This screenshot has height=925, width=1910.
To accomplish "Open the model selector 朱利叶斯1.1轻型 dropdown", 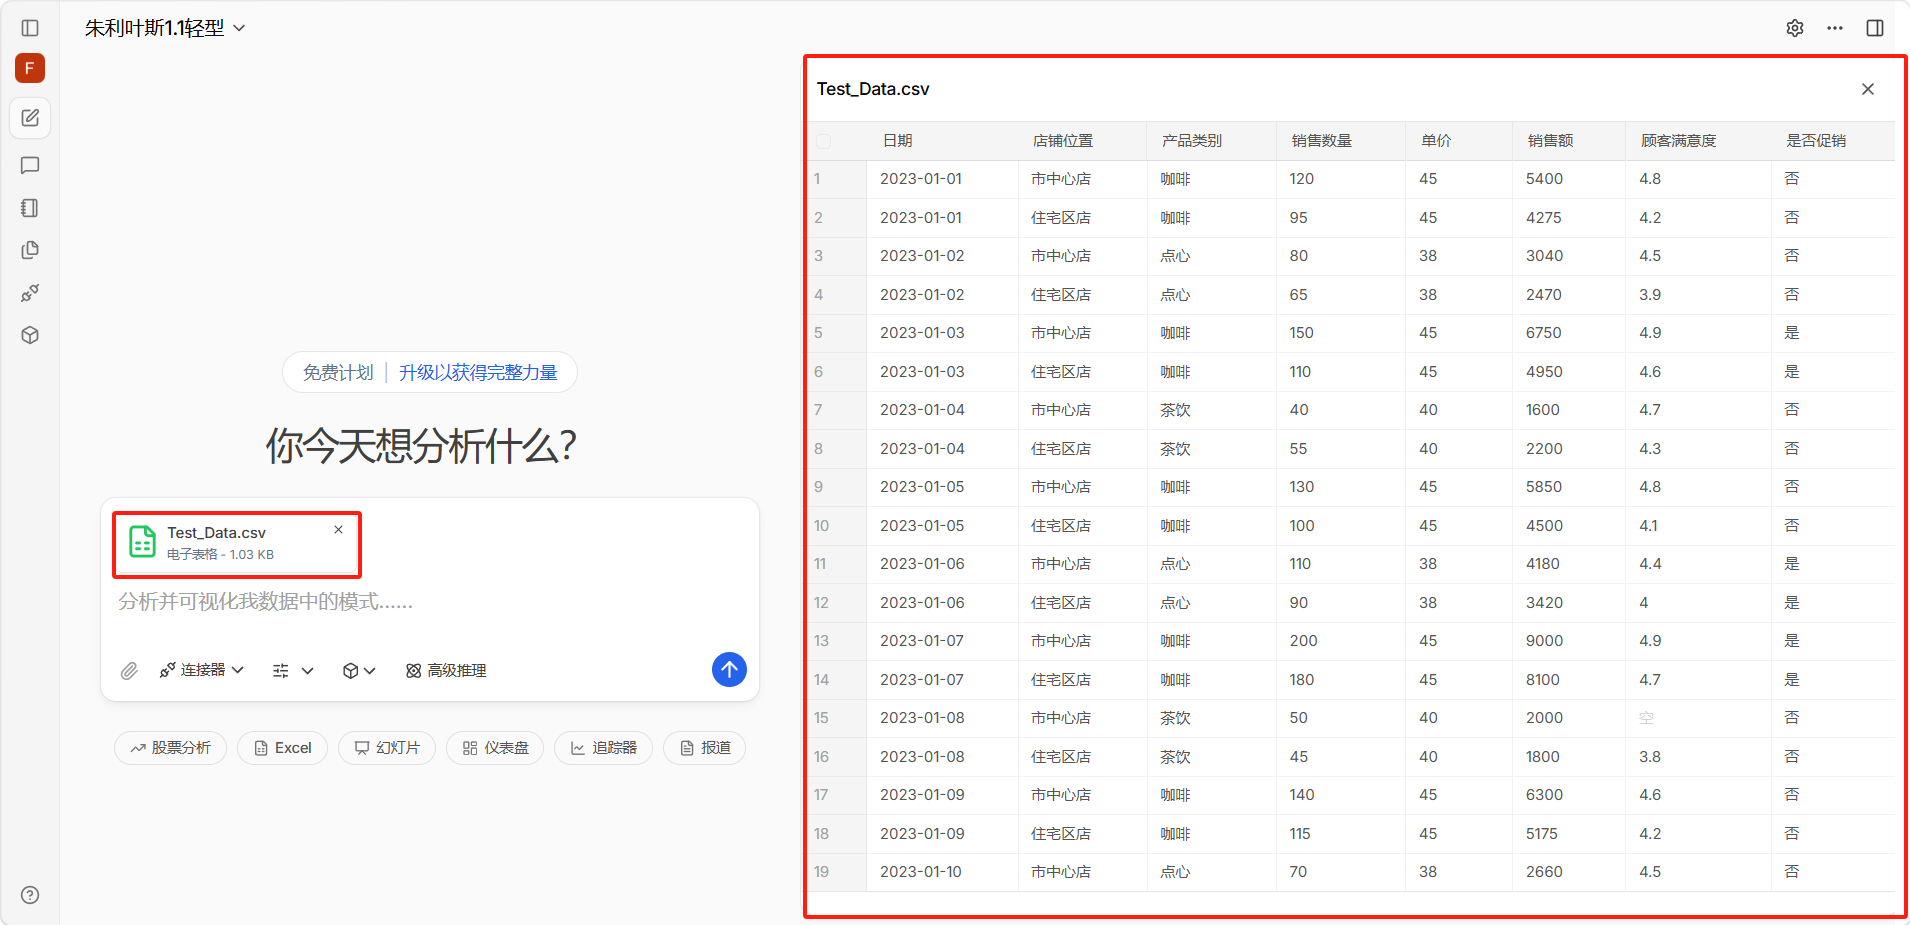I will tap(165, 28).
